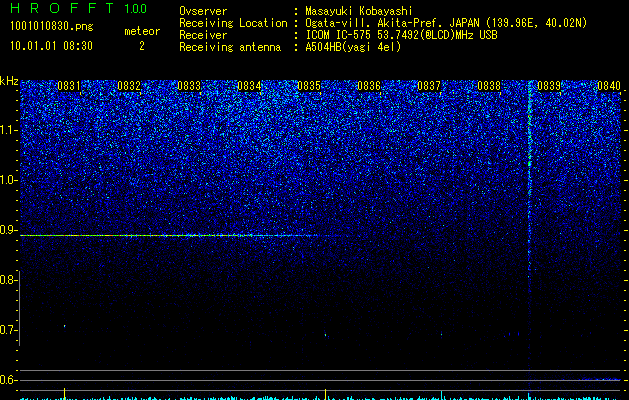
Task: Click the Receiving Location value Ogata-vill. Akita-Pref.
Action: (x=373, y=23)
